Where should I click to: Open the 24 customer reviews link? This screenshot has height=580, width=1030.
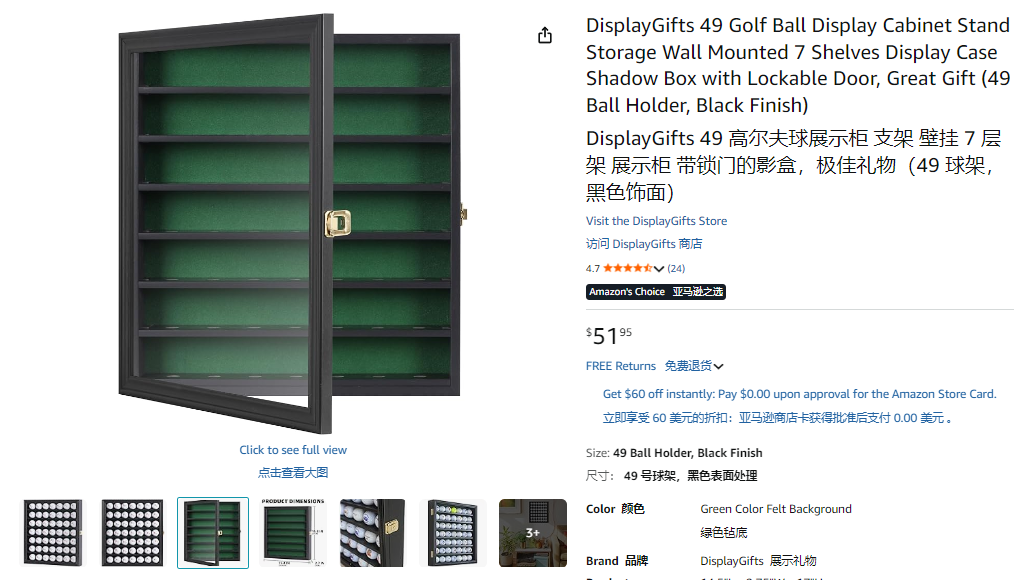click(x=676, y=269)
